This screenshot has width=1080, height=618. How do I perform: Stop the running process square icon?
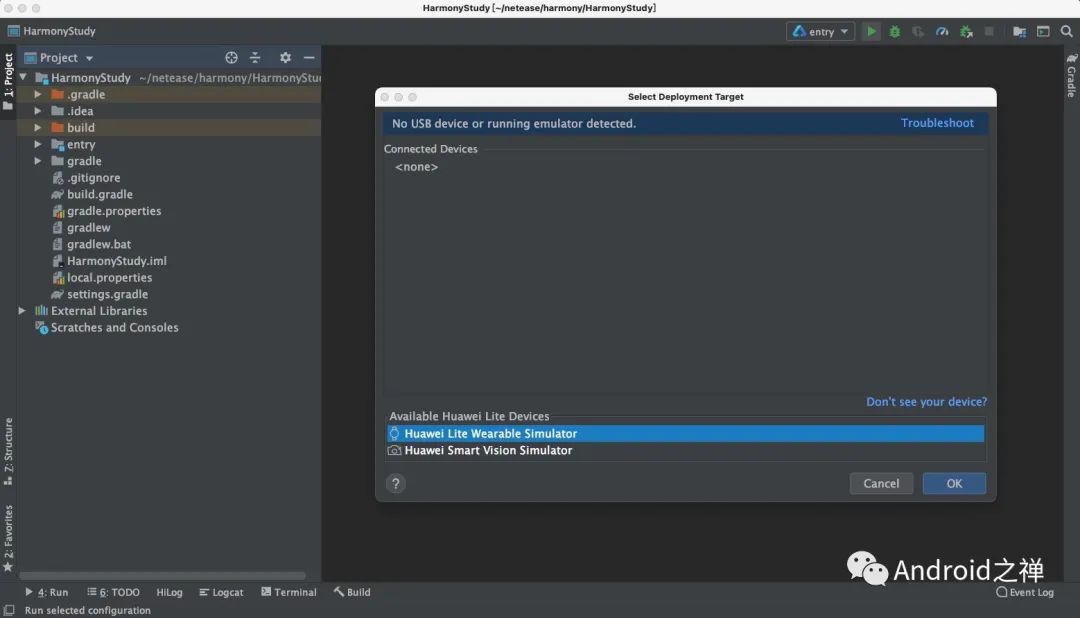click(x=989, y=31)
